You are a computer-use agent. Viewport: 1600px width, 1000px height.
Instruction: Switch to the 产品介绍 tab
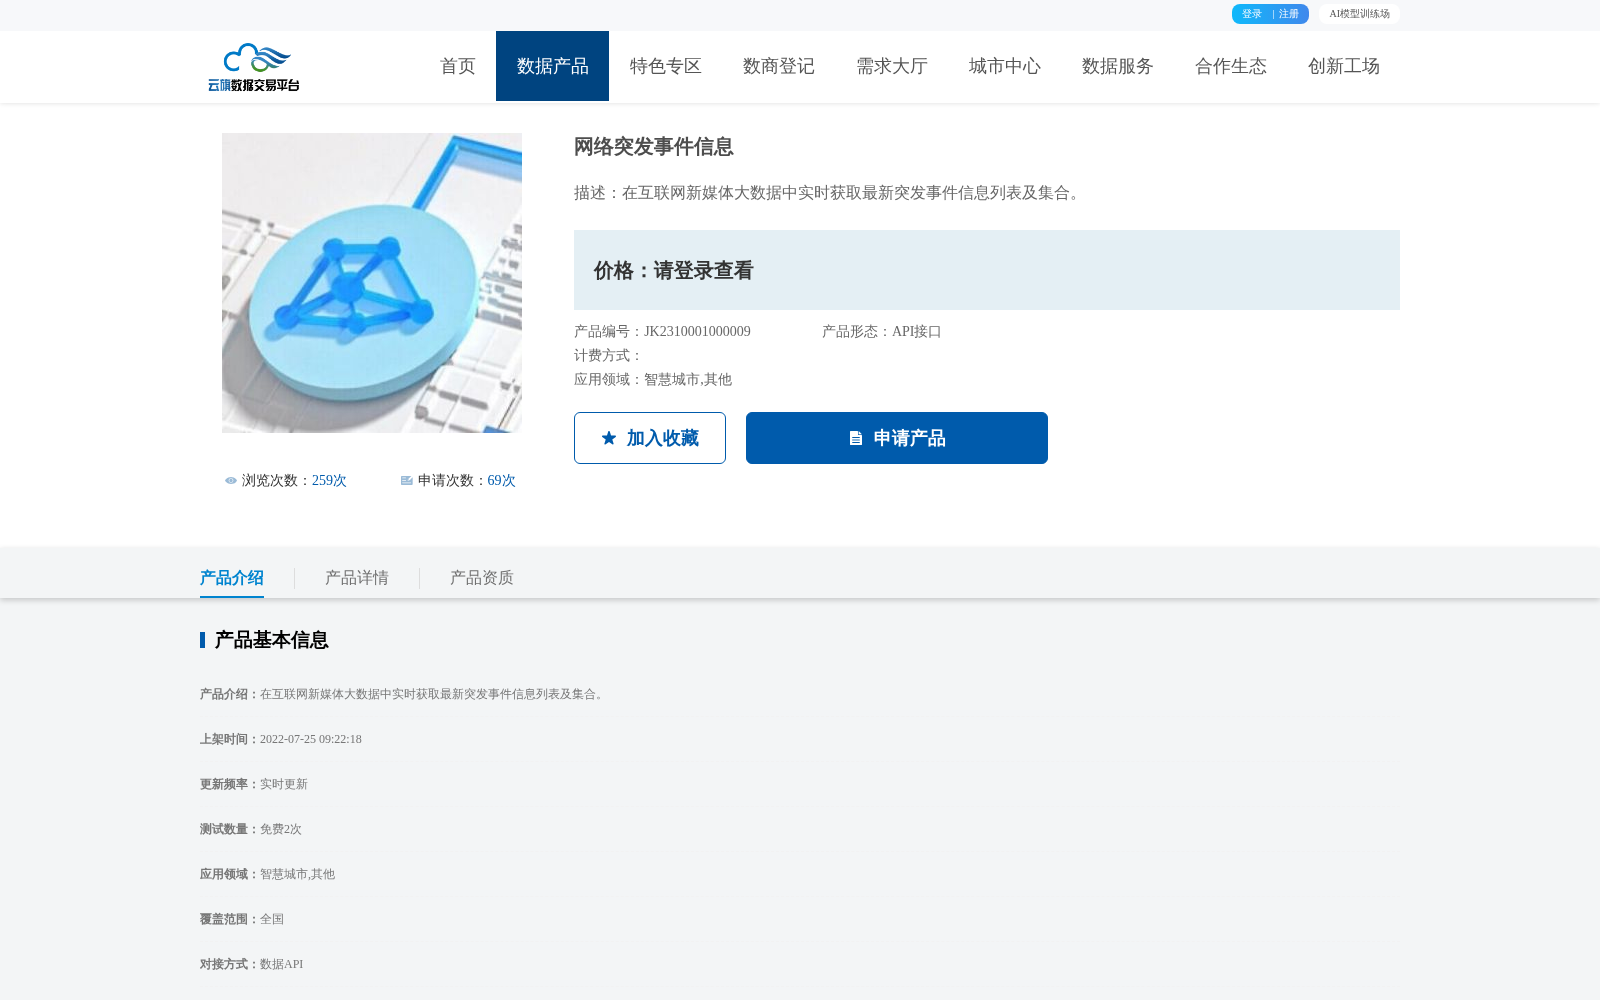click(x=232, y=578)
